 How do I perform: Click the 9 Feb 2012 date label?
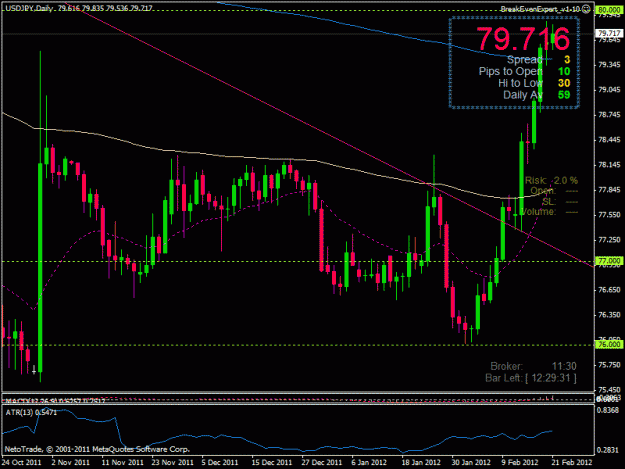click(x=520, y=462)
